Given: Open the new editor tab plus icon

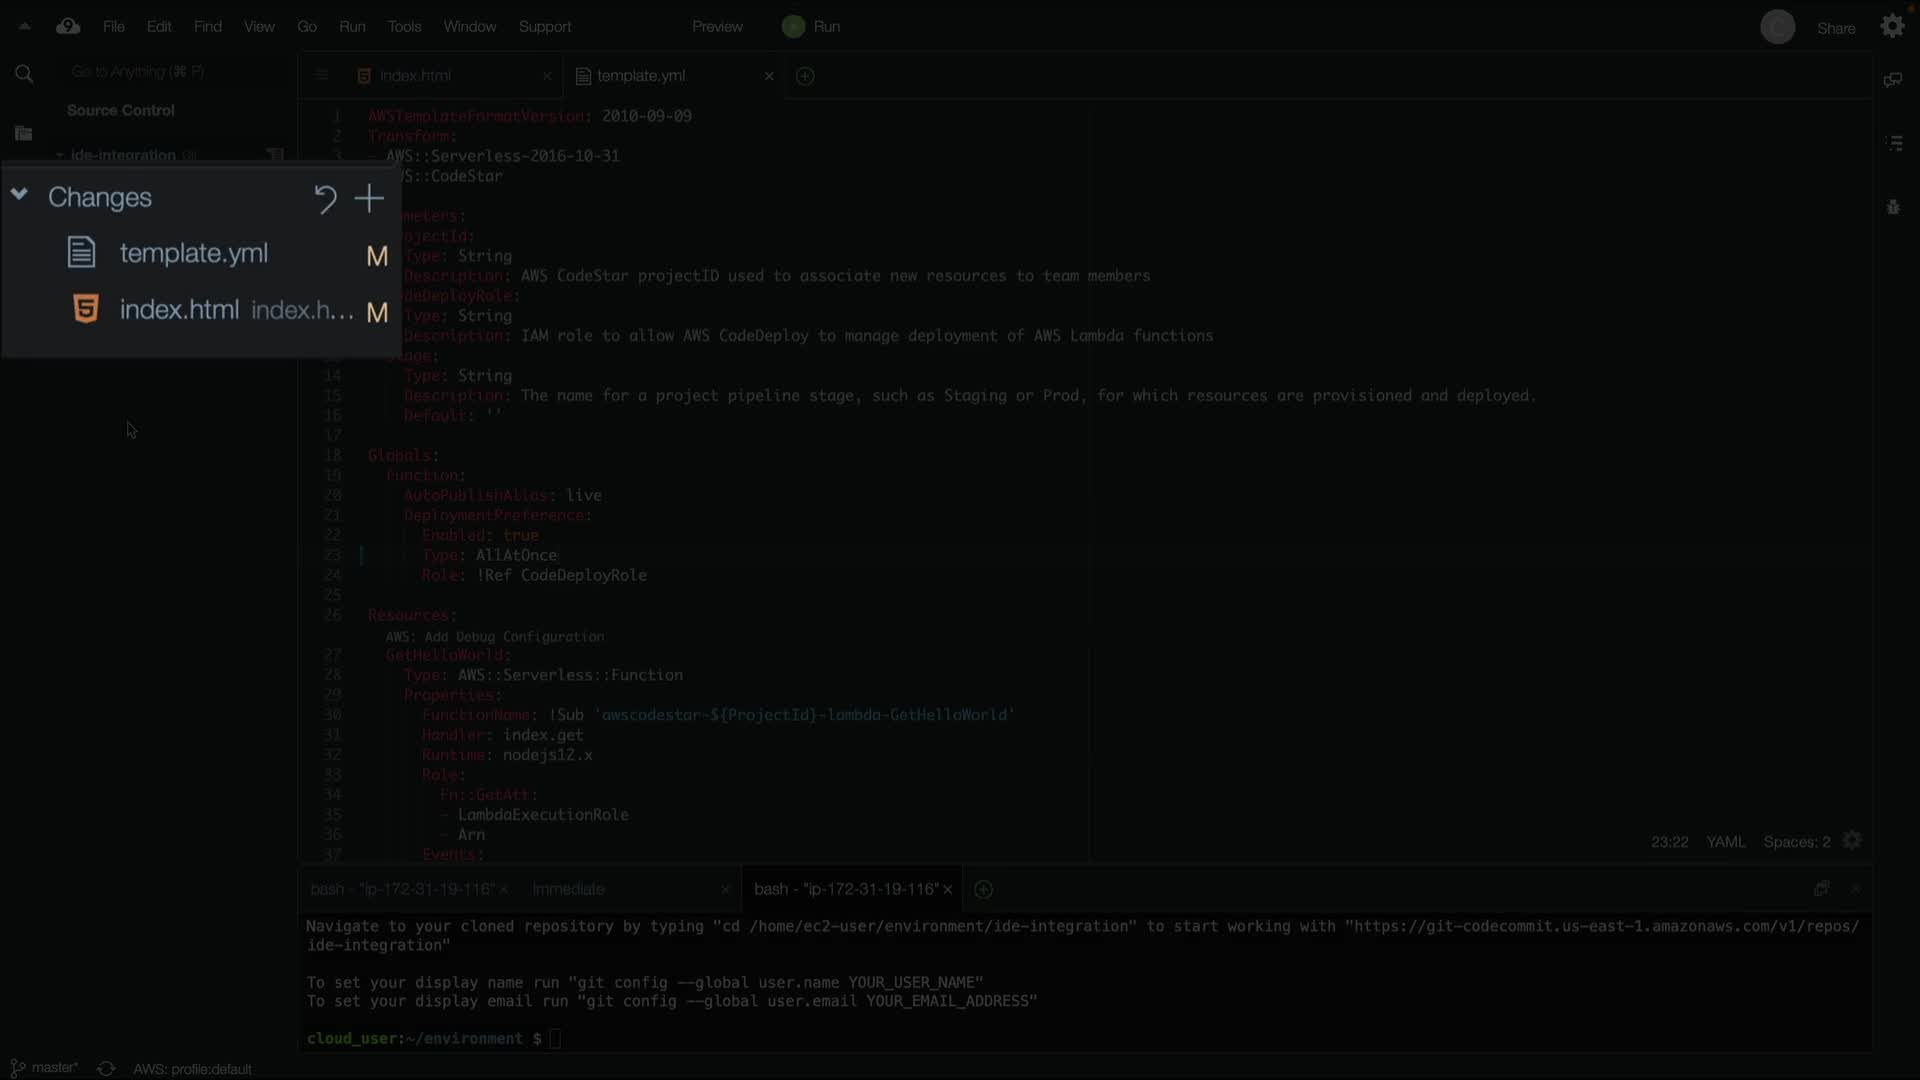Looking at the screenshot, I should click(805, 76).
